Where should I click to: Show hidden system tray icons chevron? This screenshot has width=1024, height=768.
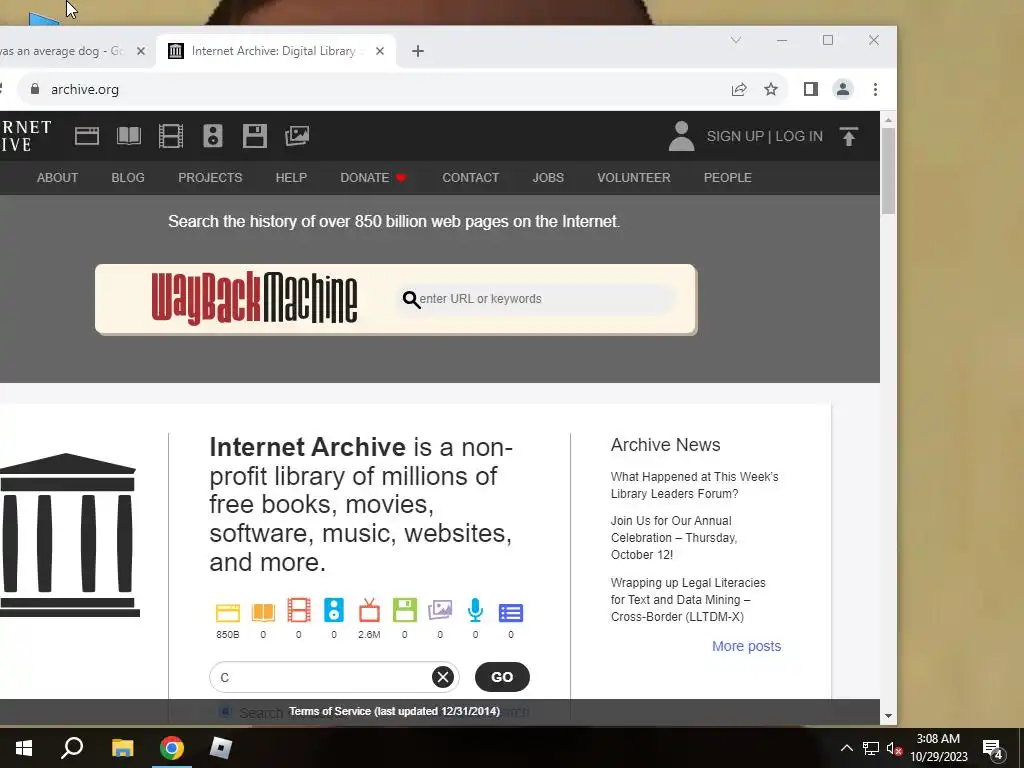click(x=846, y=748)
